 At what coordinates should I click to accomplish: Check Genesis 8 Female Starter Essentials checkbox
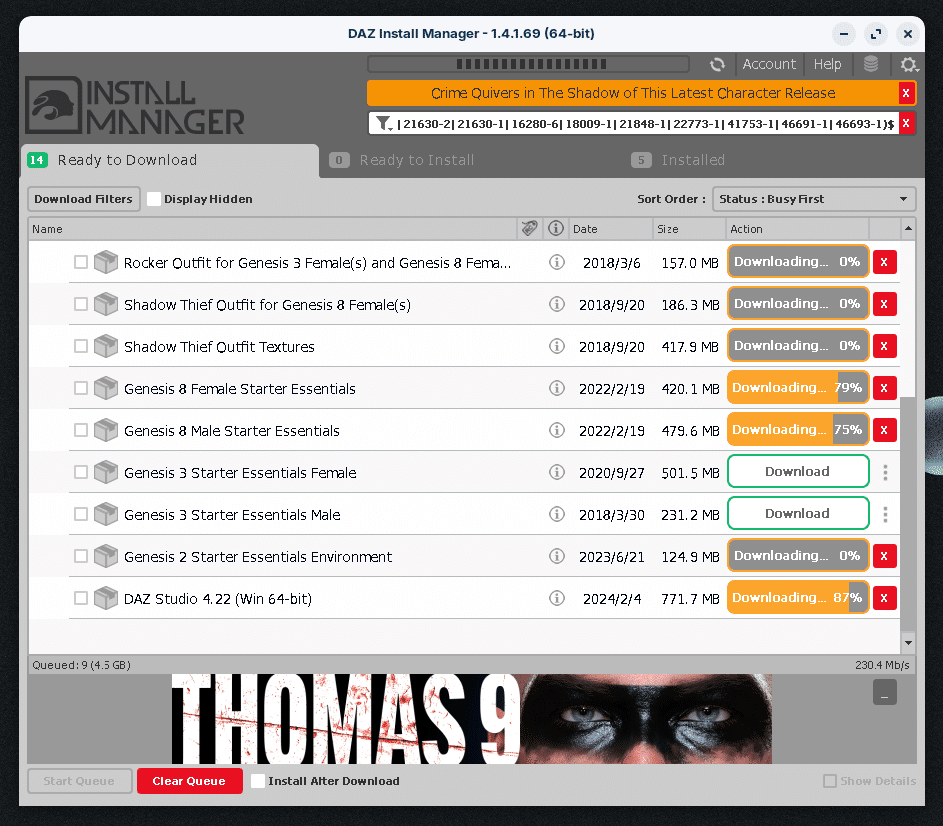[x=81, y=388]
